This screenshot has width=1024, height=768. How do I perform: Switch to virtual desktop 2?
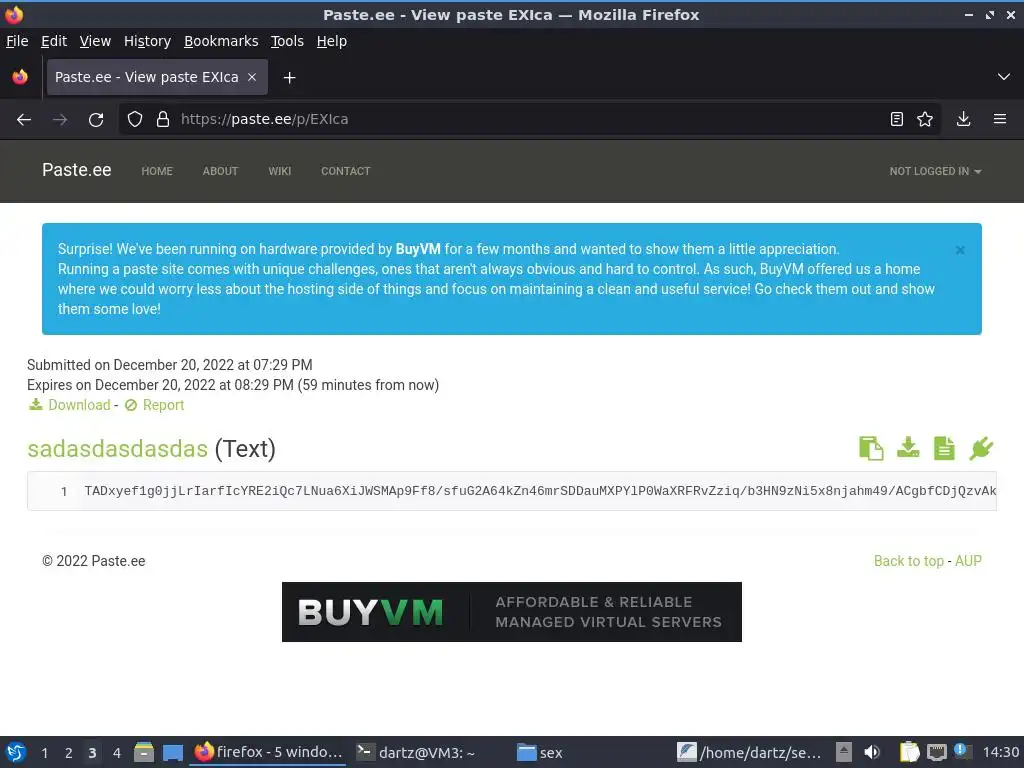point(69,753)
